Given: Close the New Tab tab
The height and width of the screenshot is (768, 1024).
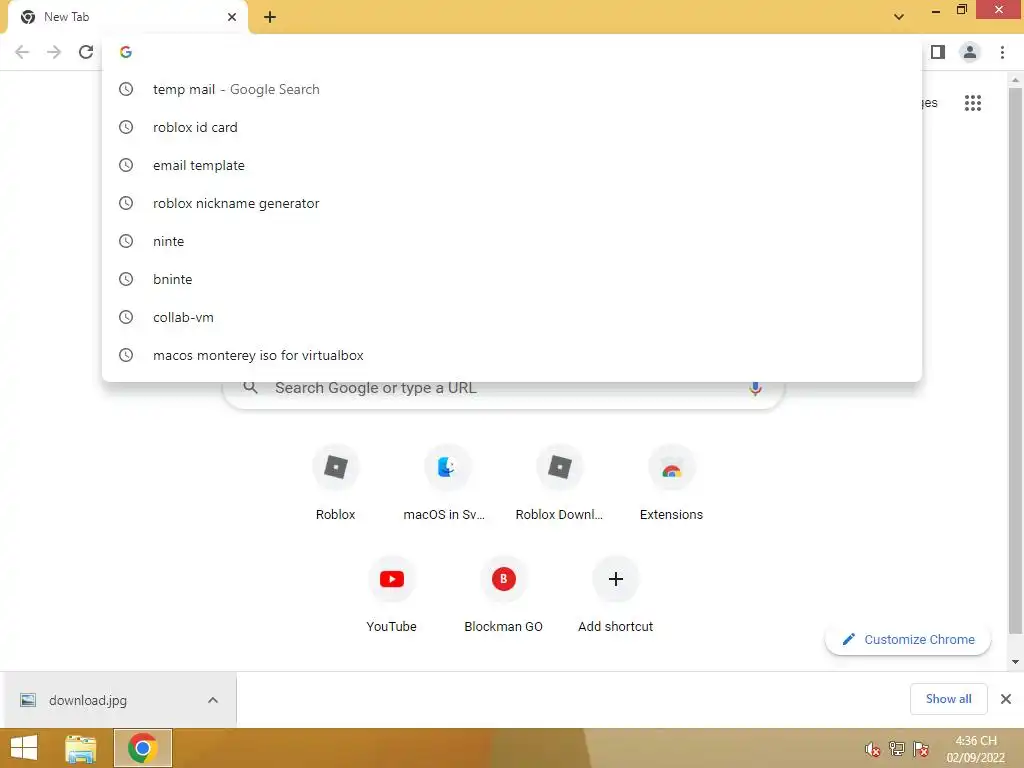Looking at the screenshot, I should (232, 17).
